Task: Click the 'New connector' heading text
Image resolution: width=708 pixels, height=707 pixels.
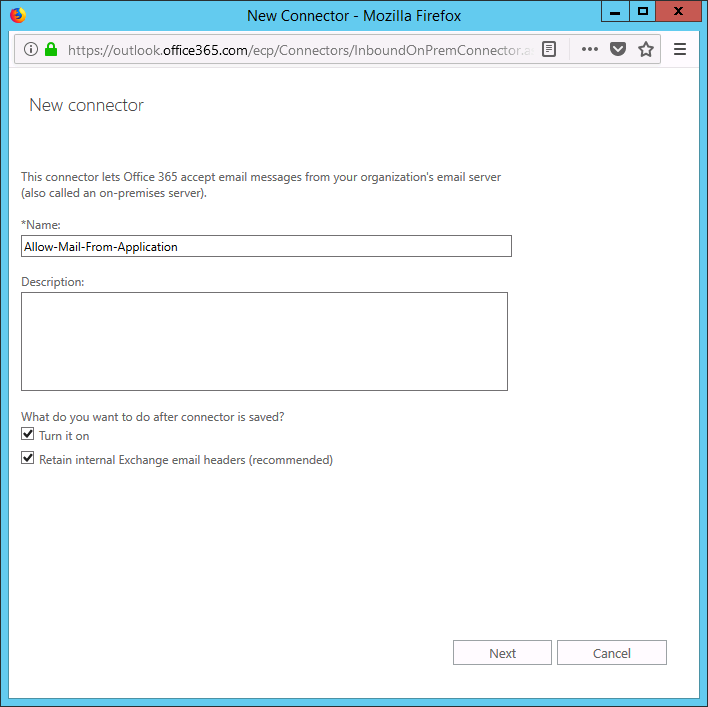Action: tap(86, 105)
